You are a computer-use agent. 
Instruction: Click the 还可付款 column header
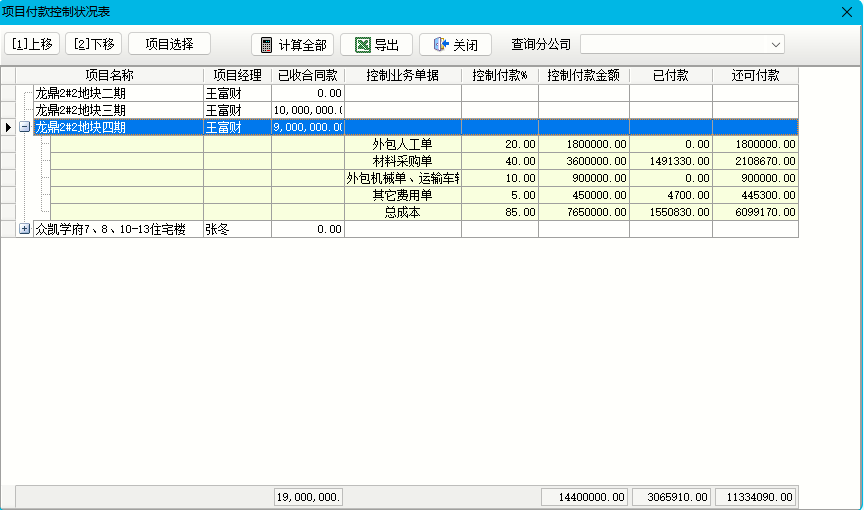pos(755,75)
